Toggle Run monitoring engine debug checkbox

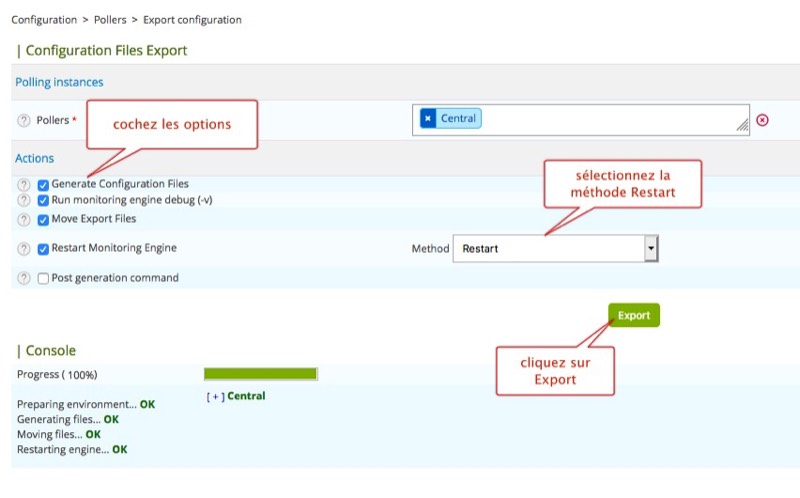pos(43,200)
